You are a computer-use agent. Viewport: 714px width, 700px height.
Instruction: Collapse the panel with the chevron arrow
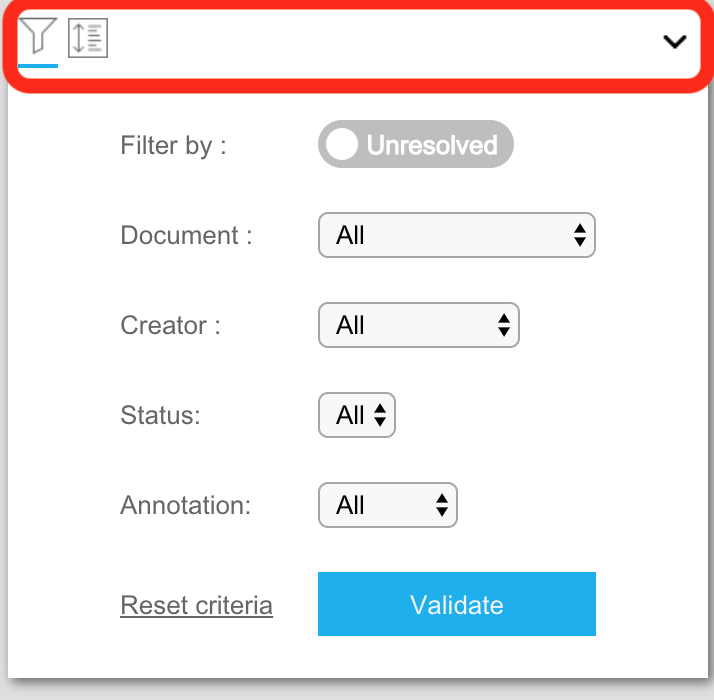pos(674,41)
